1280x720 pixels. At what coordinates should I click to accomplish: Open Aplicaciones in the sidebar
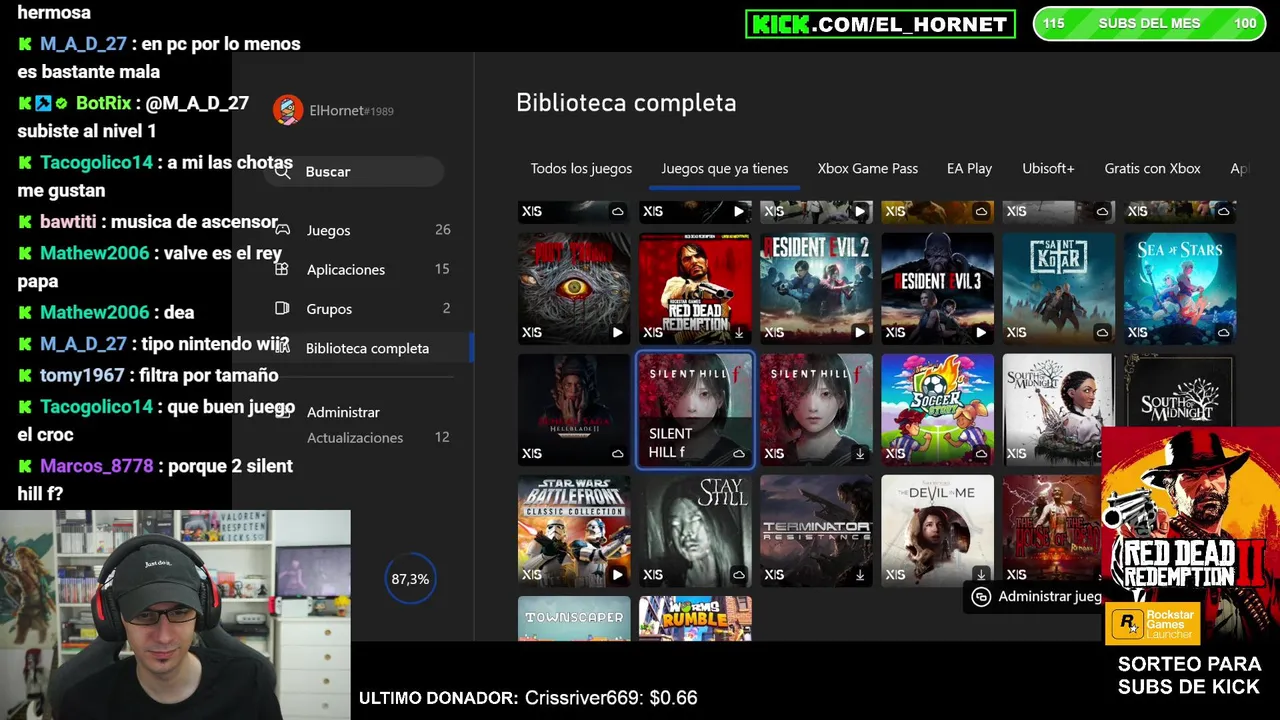click(362, 269)
